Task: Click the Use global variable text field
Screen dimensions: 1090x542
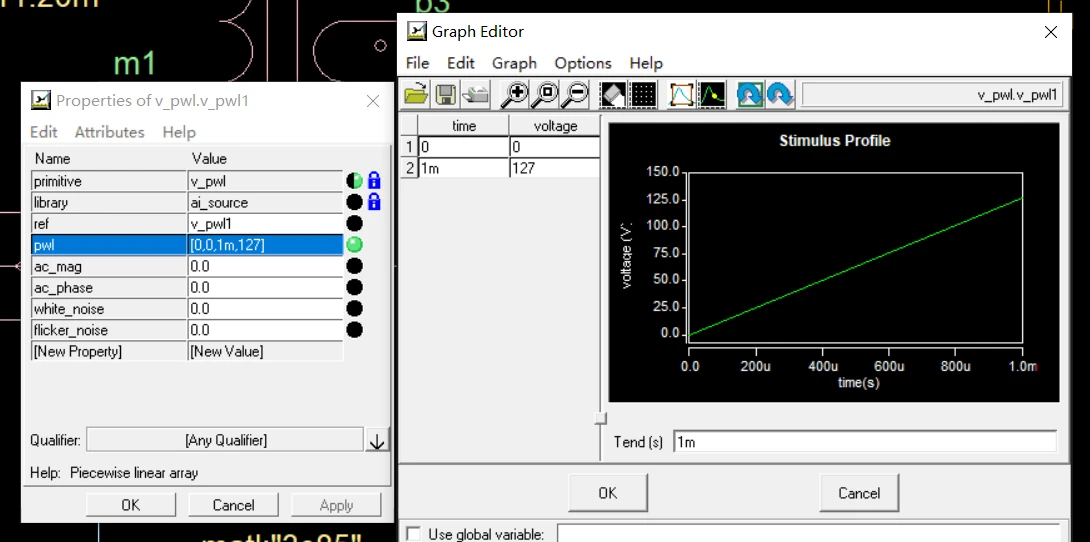Action: (x=808, y=534)
